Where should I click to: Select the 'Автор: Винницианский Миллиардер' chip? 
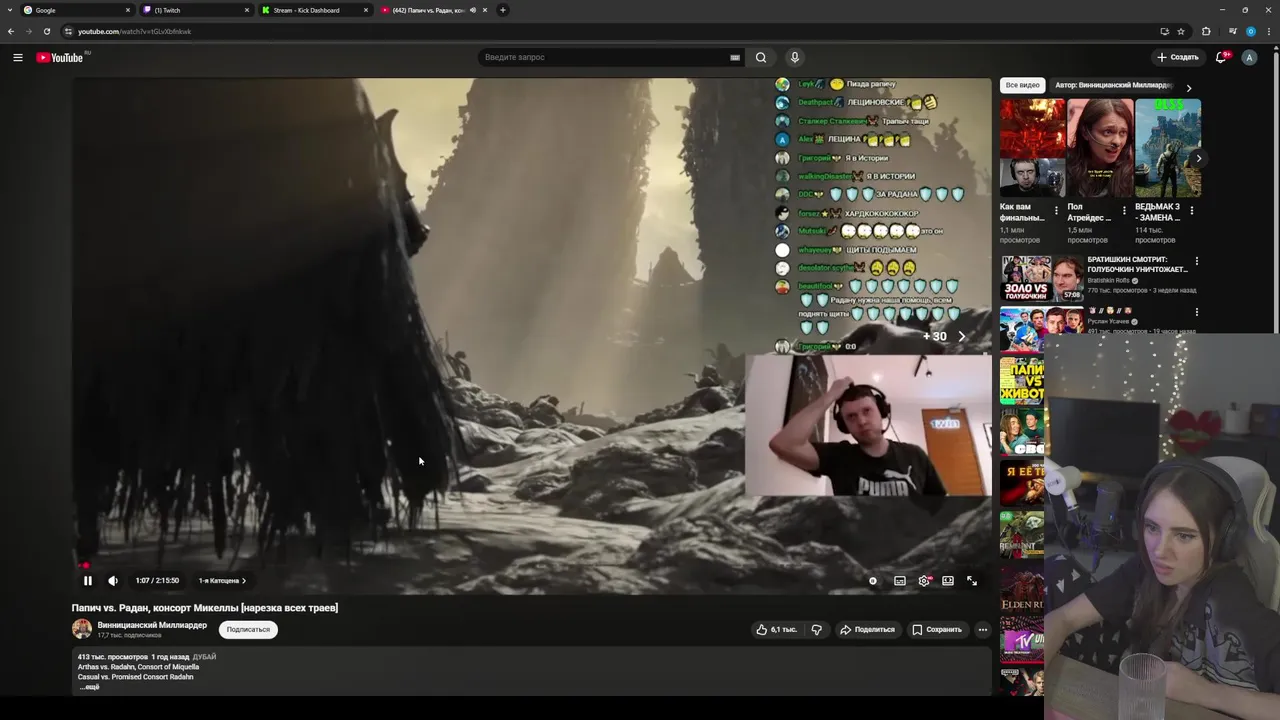1112,85
